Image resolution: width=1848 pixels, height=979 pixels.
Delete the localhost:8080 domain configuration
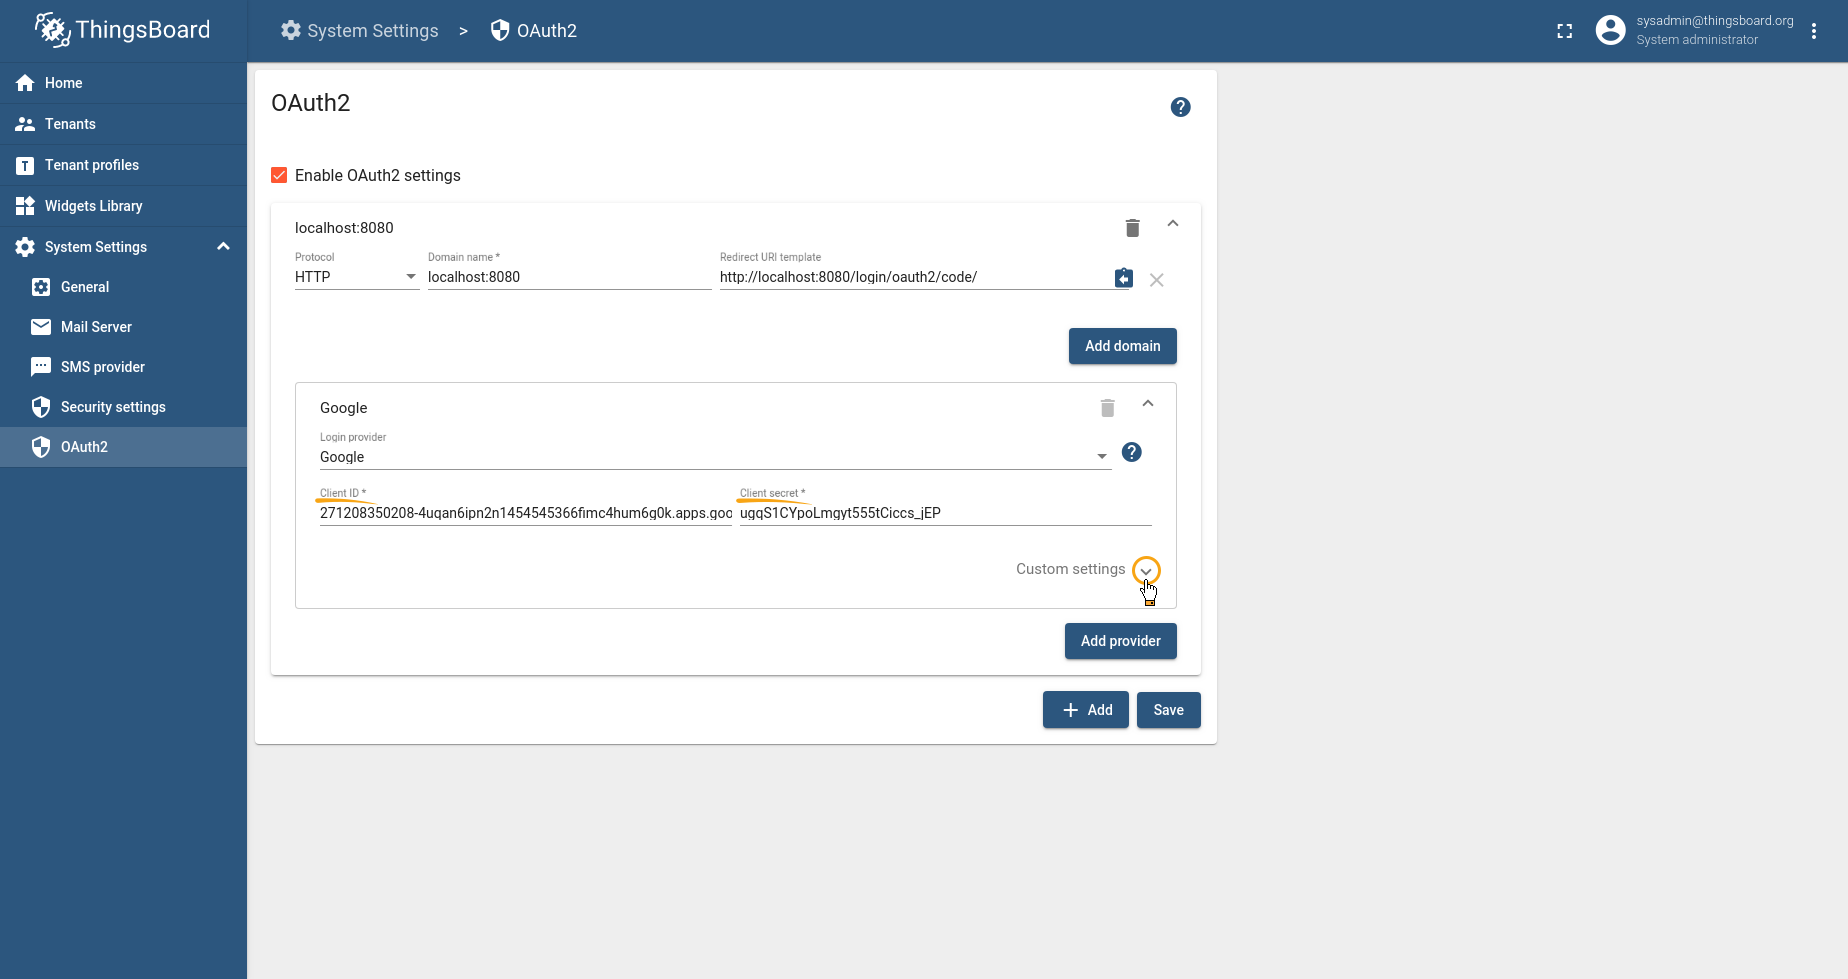[1133, 228]
